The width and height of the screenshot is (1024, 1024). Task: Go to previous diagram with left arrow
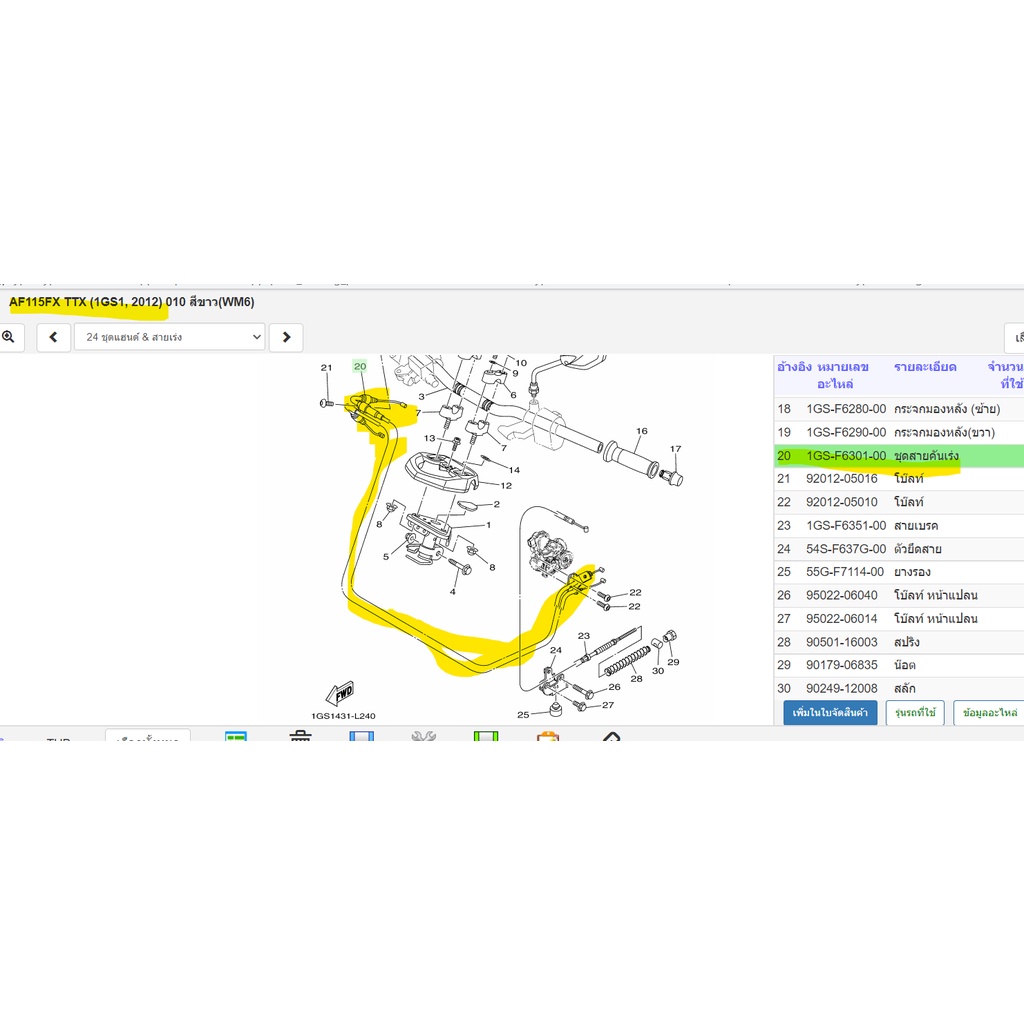[x=54, y=337]
